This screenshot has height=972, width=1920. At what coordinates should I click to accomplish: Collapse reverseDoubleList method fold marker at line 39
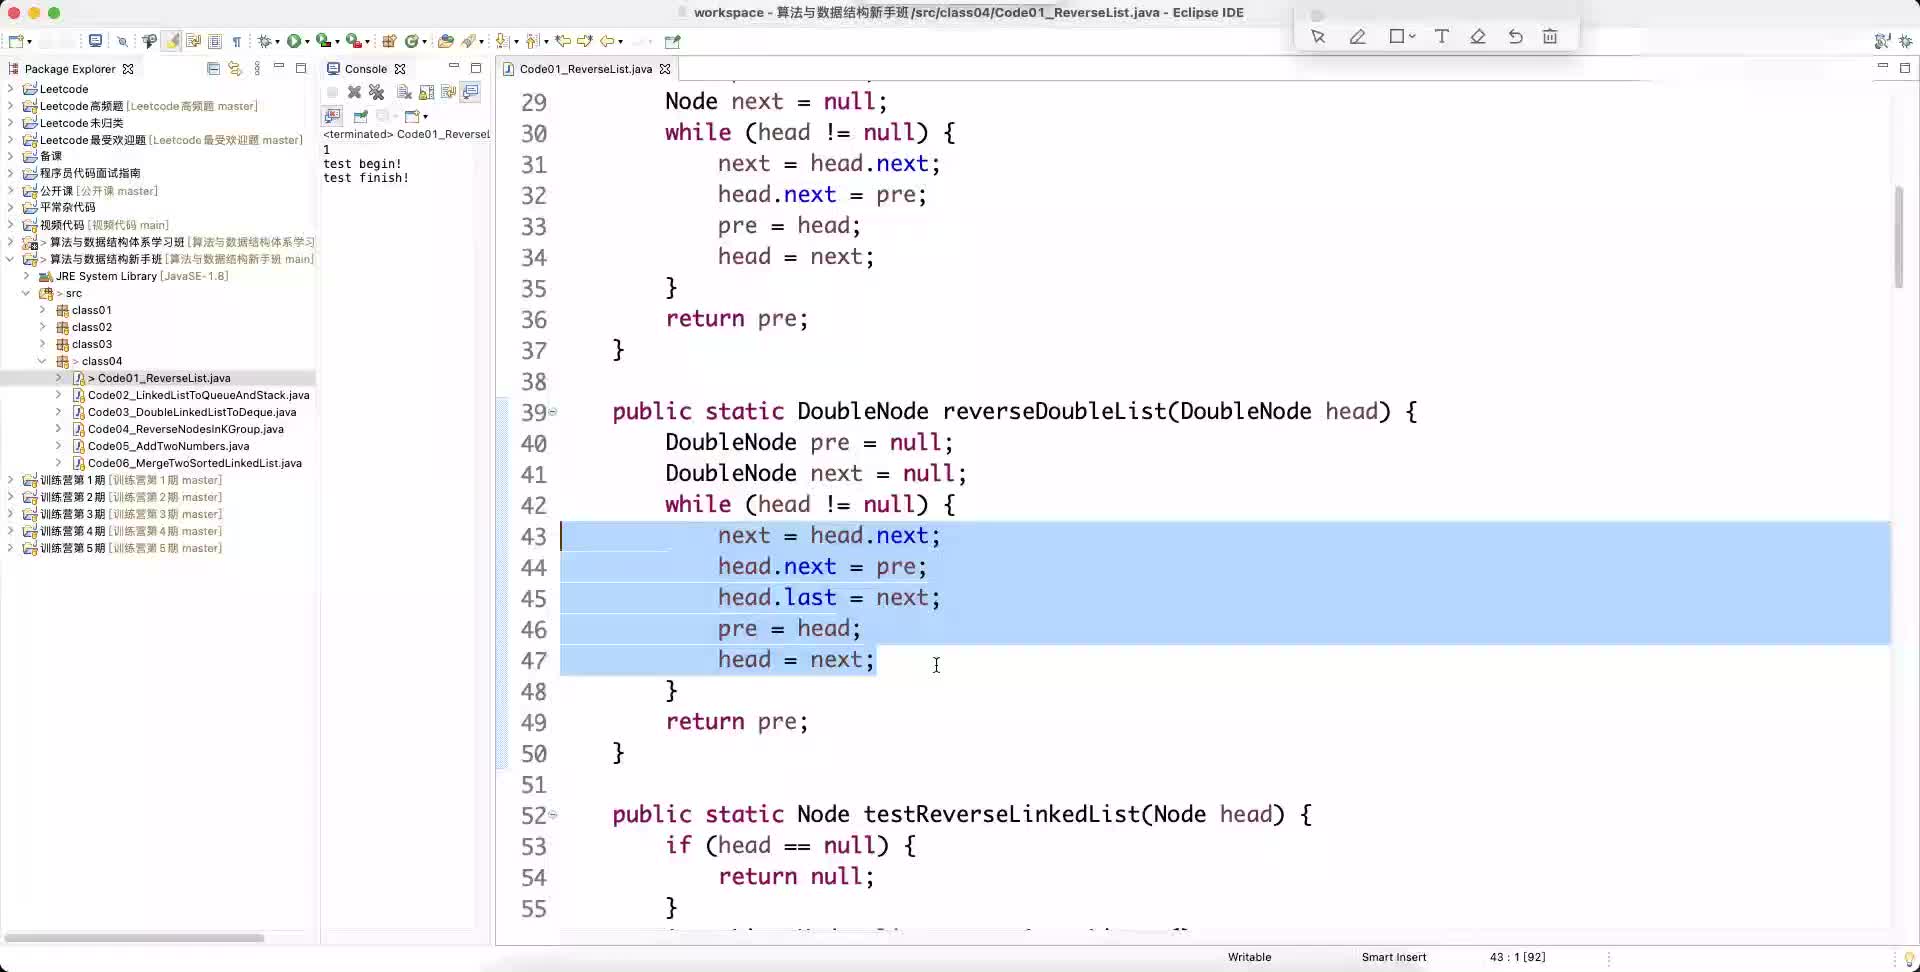553,411
